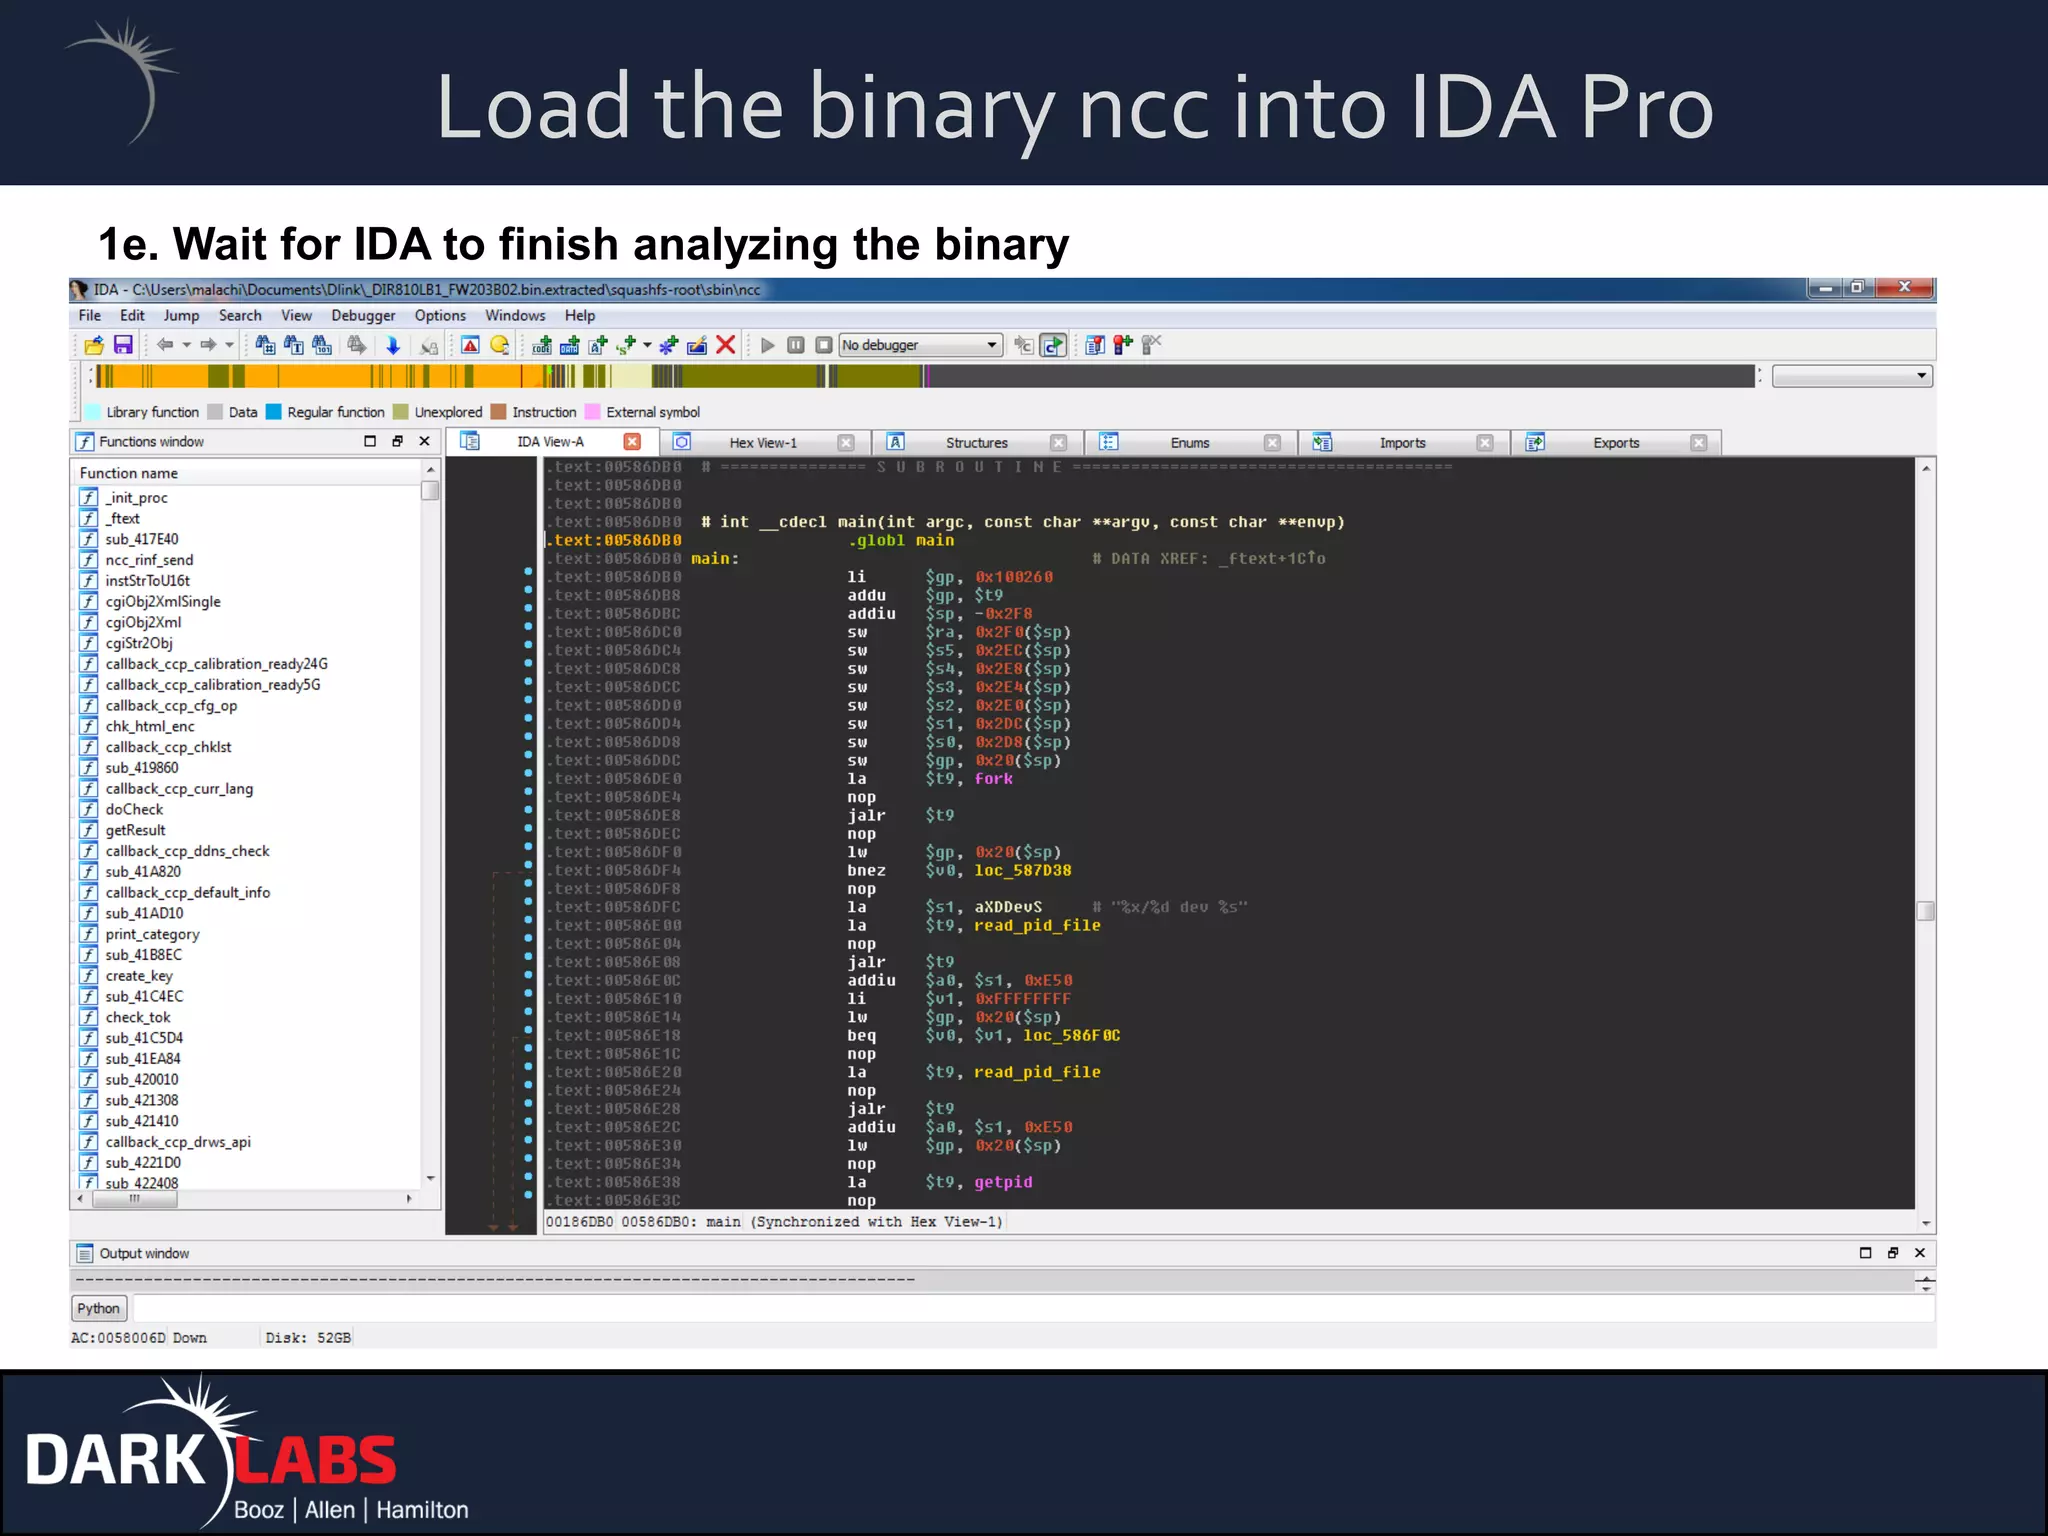Open the No debugger selection dropdown

[x=920, y=345]
